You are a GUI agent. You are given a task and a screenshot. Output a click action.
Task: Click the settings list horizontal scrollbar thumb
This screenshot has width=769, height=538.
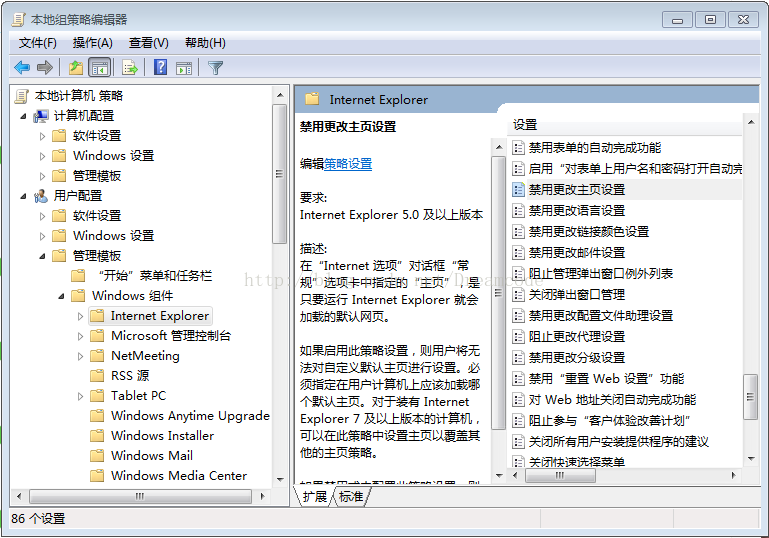[x=560, y=475]
